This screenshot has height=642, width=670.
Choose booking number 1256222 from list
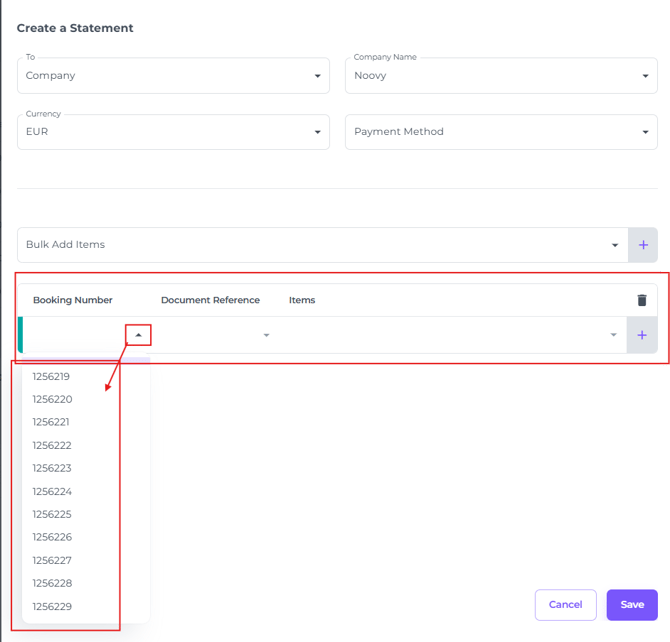pyautogui.click(x=51, y=445)
